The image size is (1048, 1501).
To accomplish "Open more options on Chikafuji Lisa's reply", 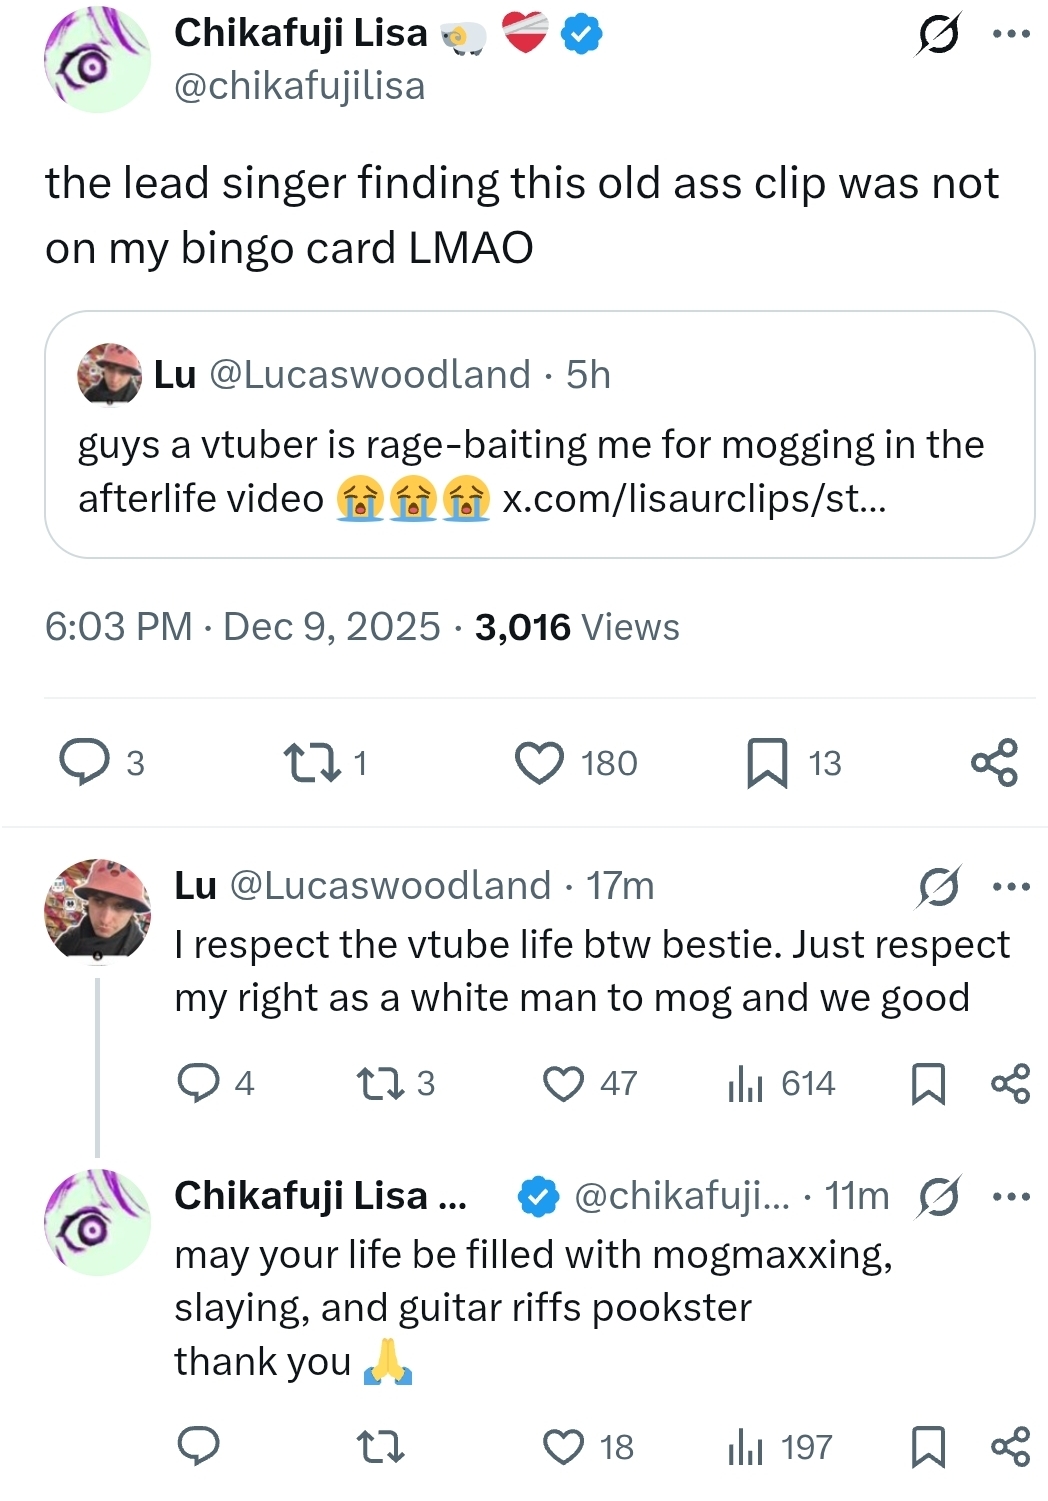I will (1011, 1196).
